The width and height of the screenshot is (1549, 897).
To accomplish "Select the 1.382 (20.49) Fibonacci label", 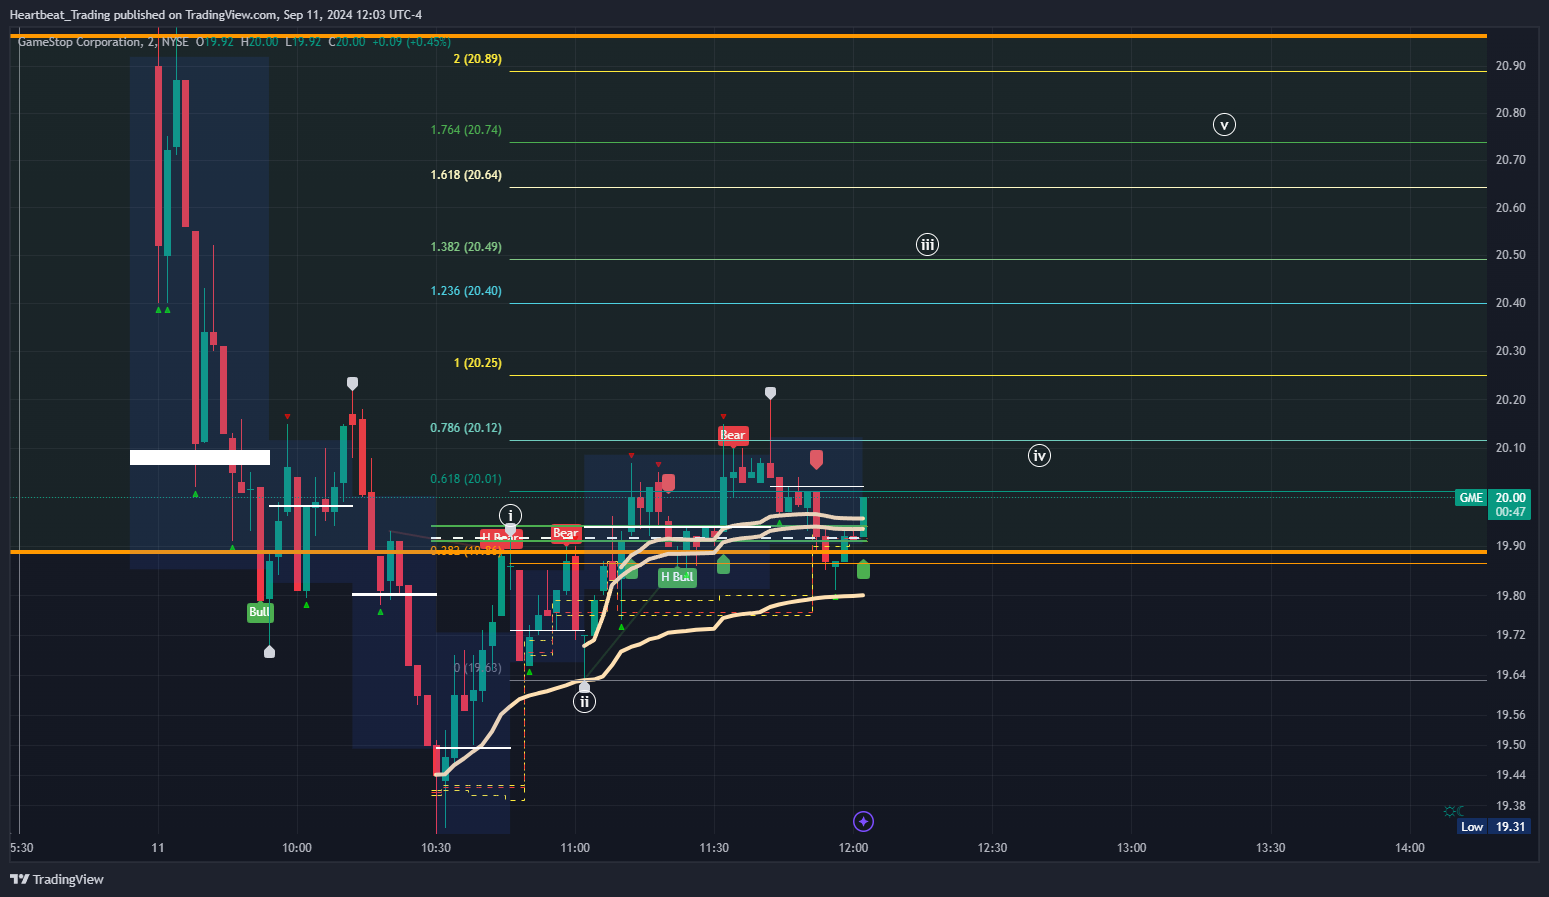I will click(x=466, y=247).
